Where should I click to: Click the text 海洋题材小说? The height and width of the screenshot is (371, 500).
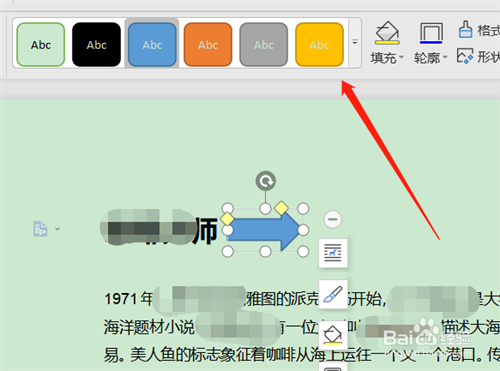149,327
